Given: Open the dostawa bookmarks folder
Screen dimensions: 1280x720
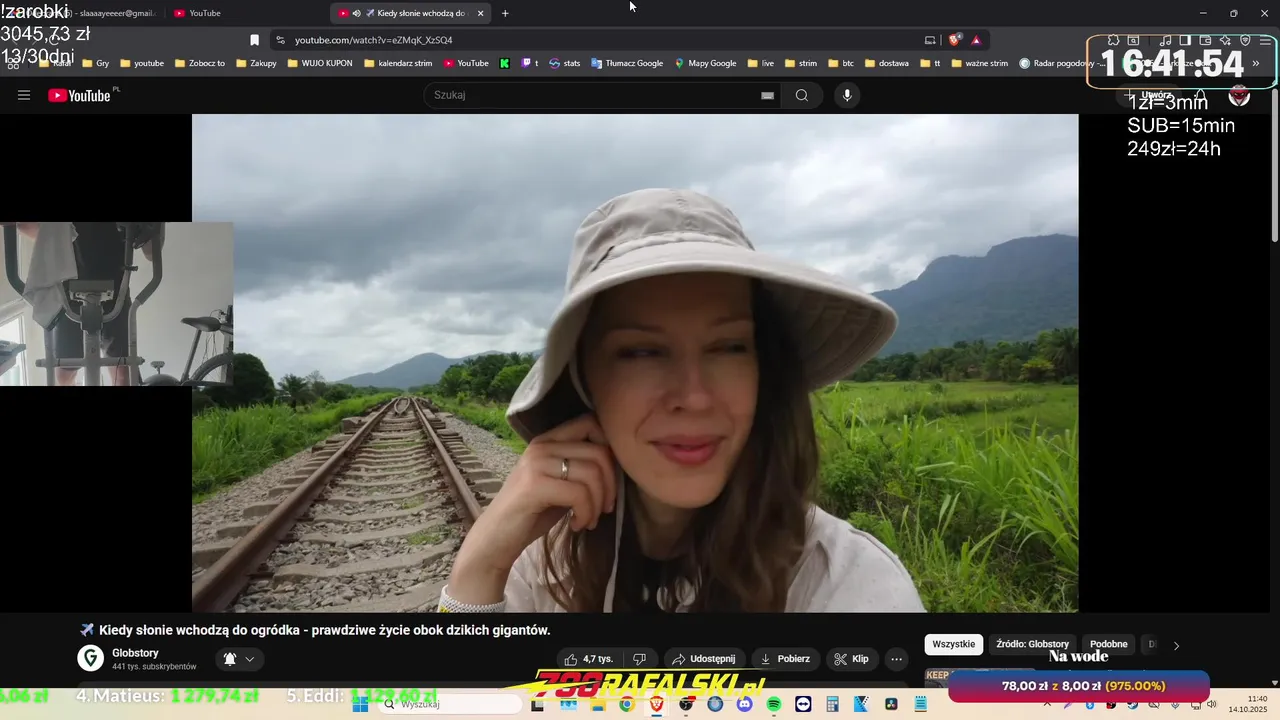Looking at the screenshot, I should pyautogui.click(x=887, y=63).
